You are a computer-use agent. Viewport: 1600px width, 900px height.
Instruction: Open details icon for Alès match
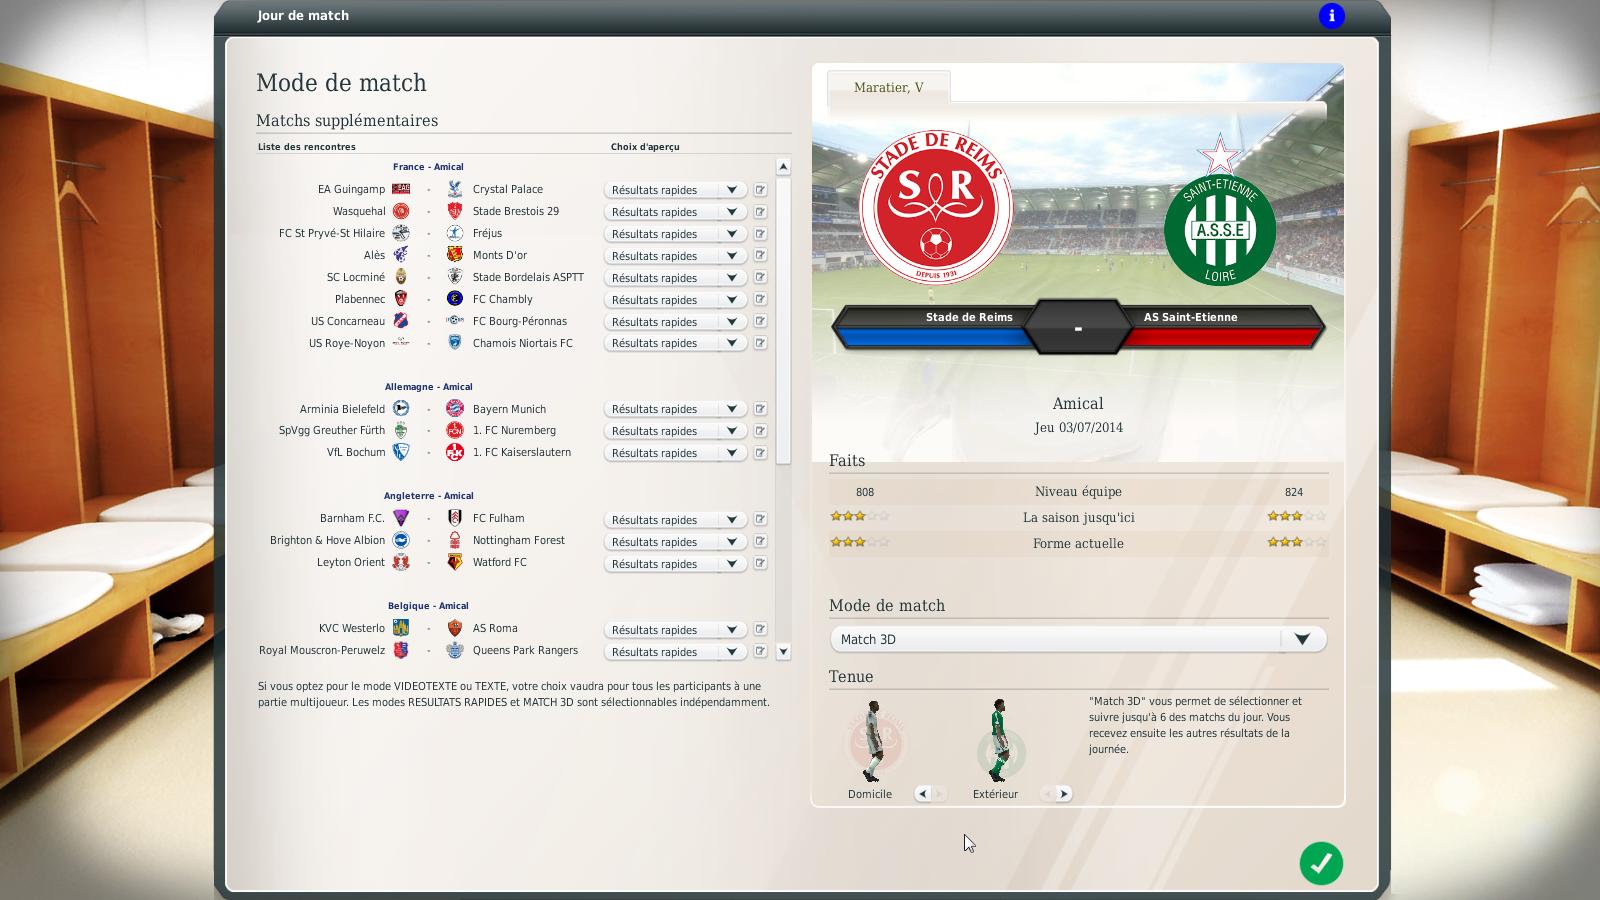pyautogui.click(x=760, y=256)
